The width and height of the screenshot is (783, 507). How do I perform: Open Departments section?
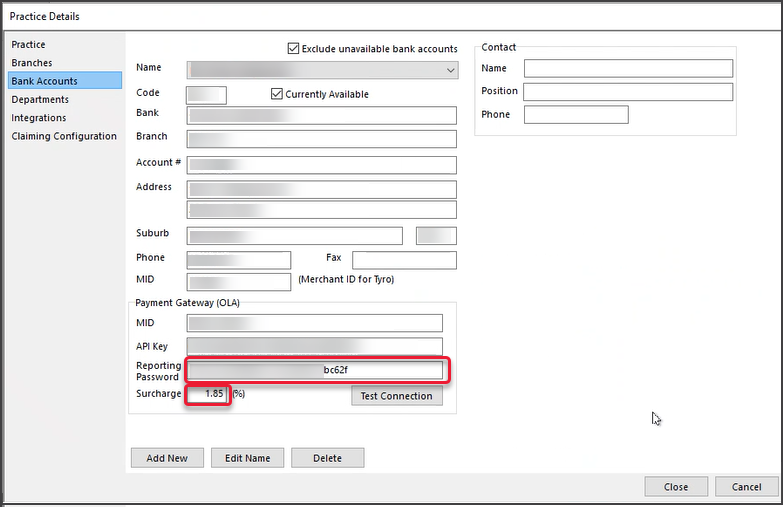coord(40,99)
